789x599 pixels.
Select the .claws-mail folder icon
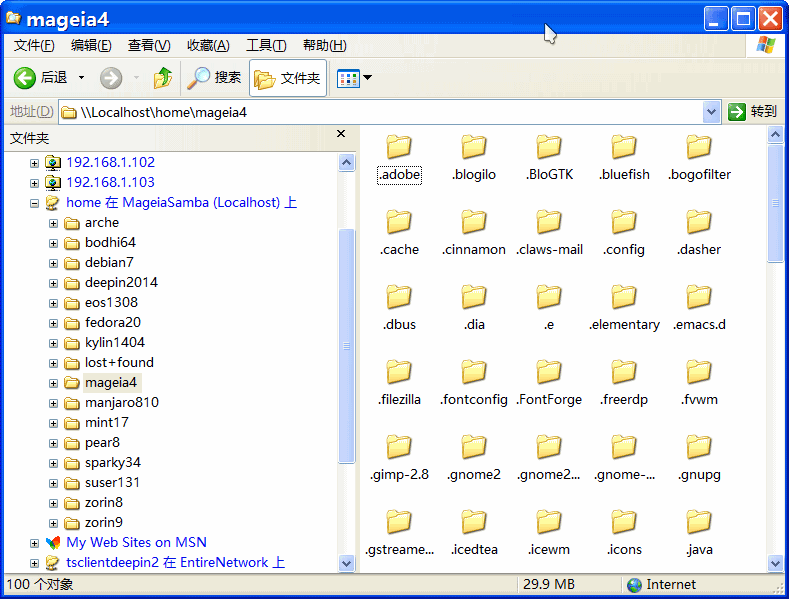(x=548, y=221)
